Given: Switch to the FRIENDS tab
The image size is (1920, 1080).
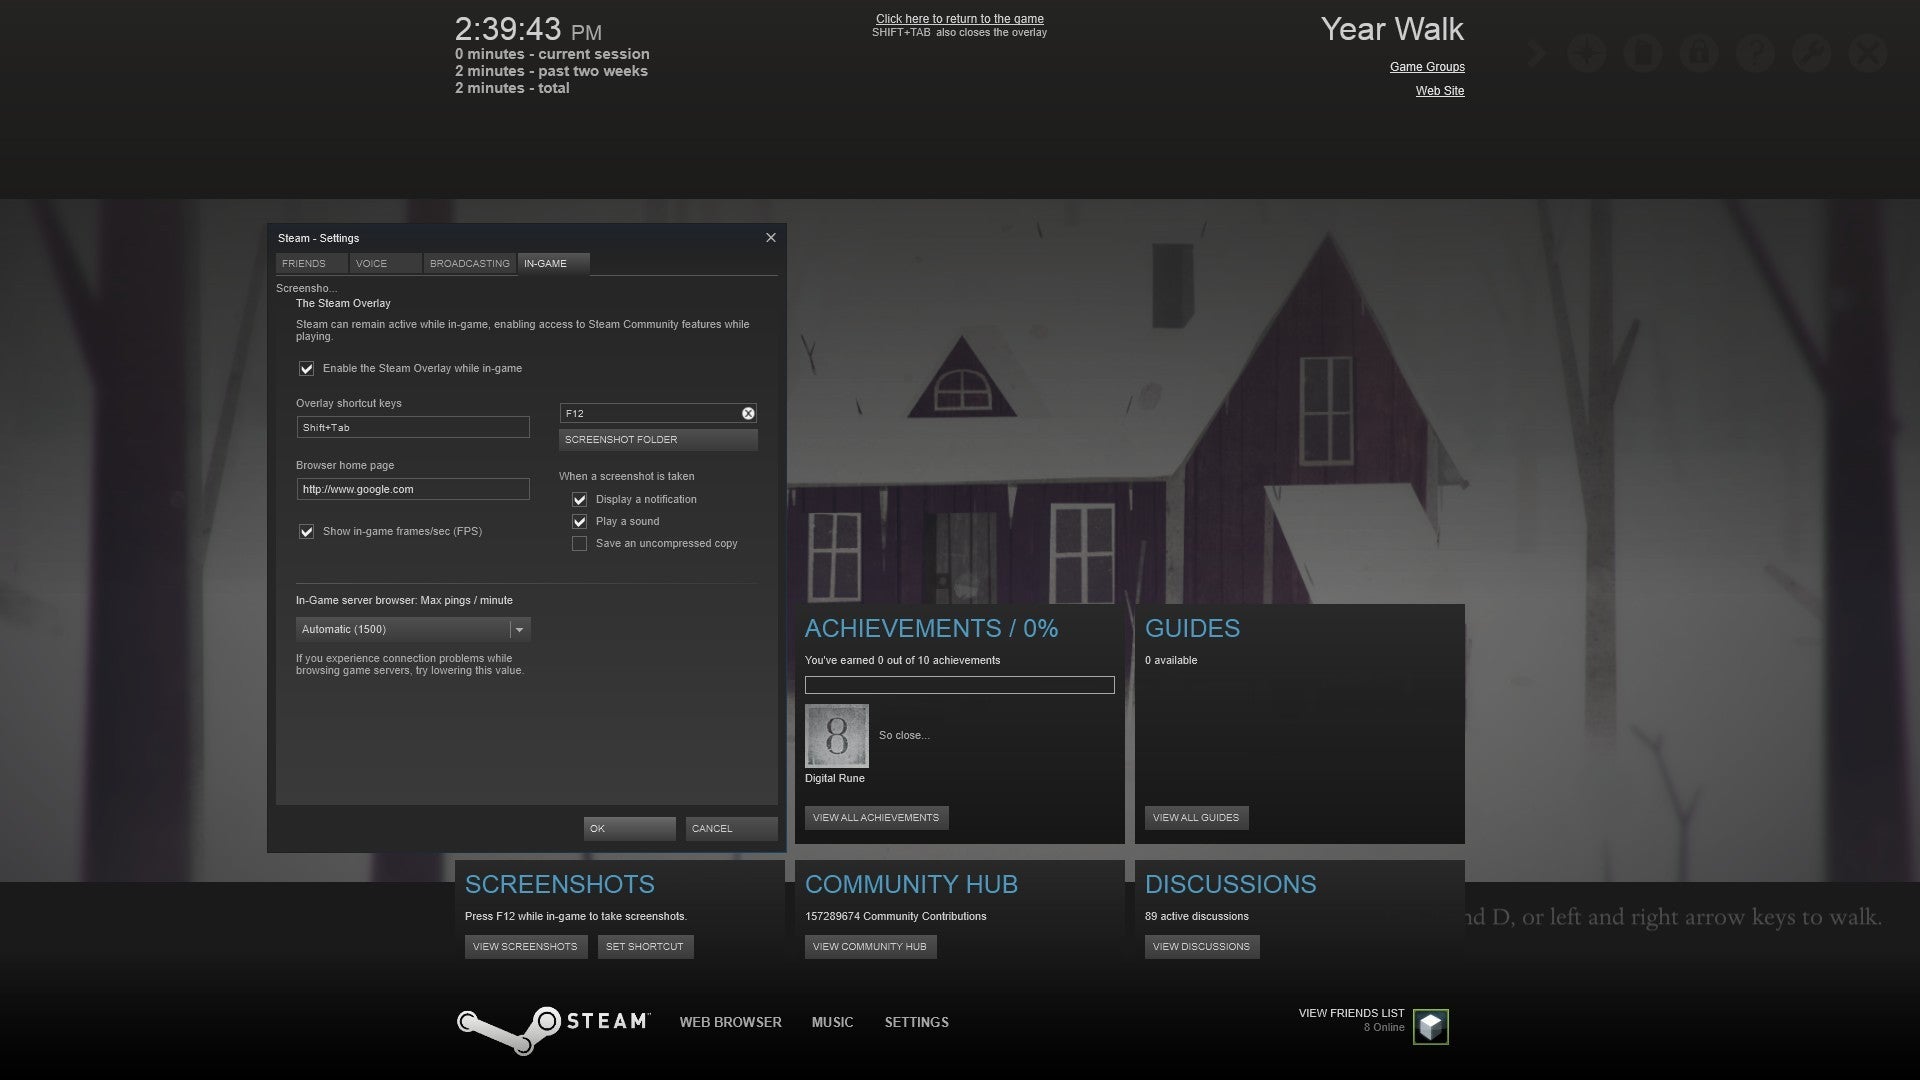Looking at the screenshot, I should tap(303, 262).
